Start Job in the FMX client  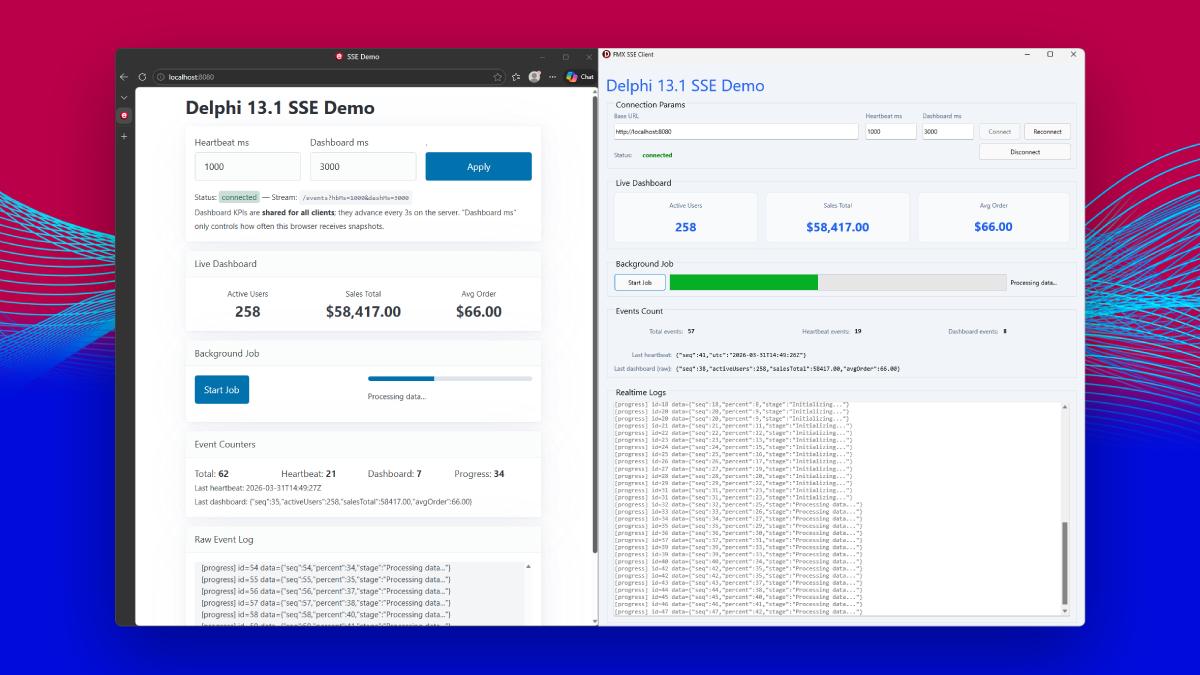[x=640, y=283]
